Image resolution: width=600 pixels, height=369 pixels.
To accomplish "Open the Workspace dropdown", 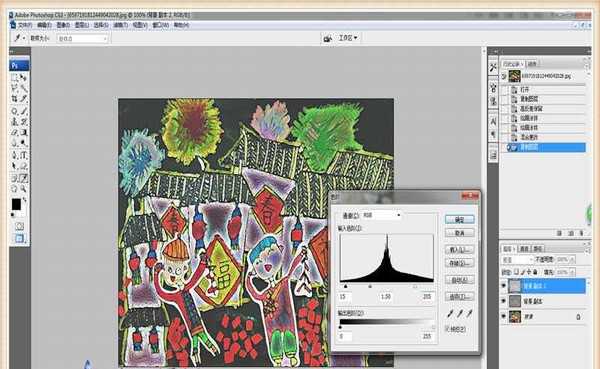I will 348,38.
